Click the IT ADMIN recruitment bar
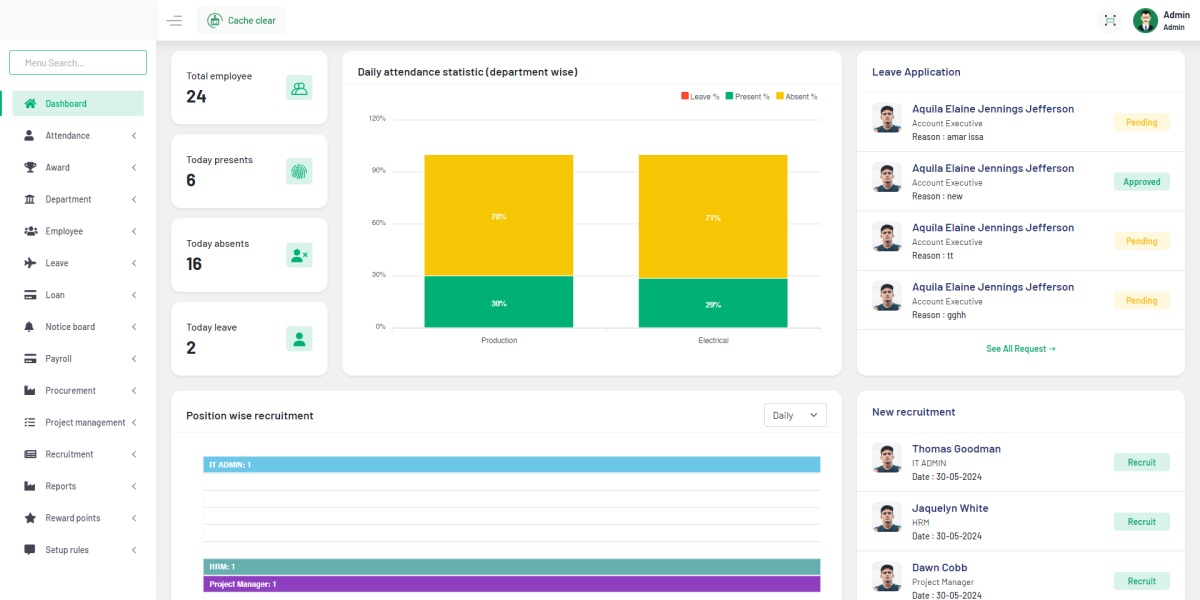The image size is (1200, 600). pyautogui.click(x=512, y=465)
